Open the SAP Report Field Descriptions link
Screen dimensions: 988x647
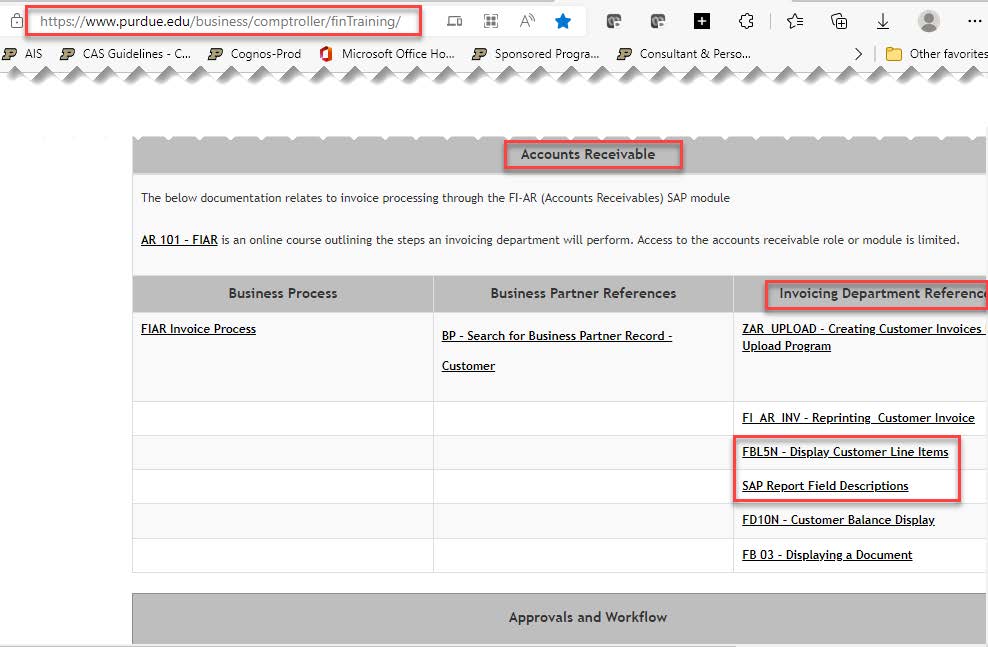tap(825, 486)
